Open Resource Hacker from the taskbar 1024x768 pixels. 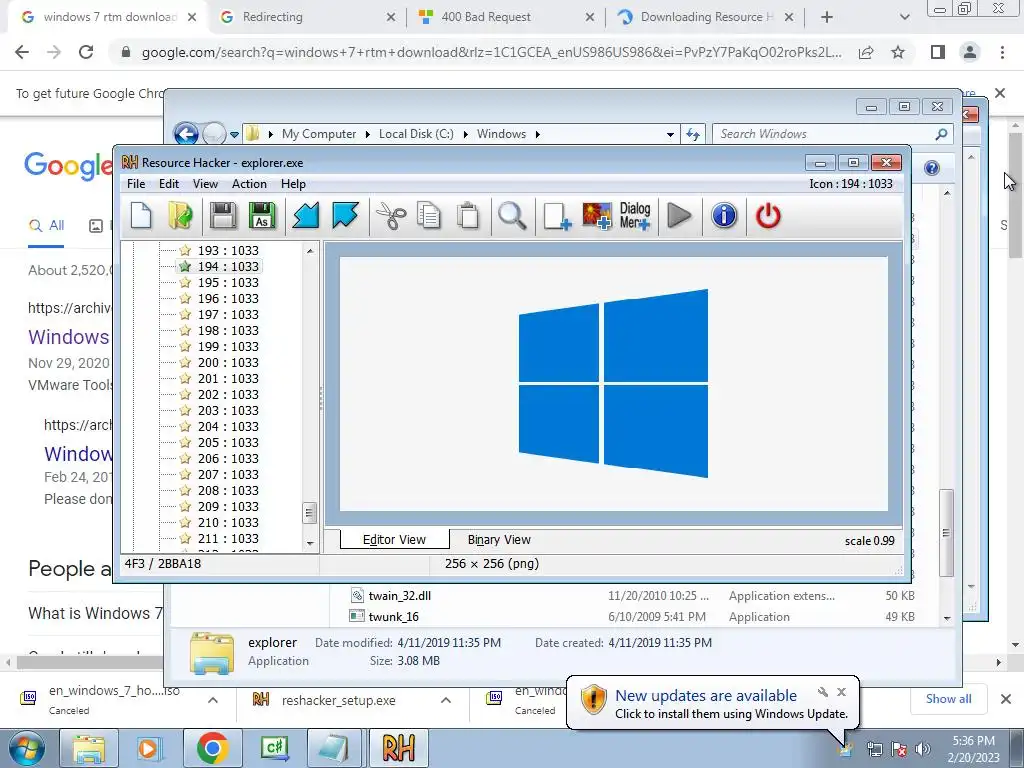(x=398, y=748)
